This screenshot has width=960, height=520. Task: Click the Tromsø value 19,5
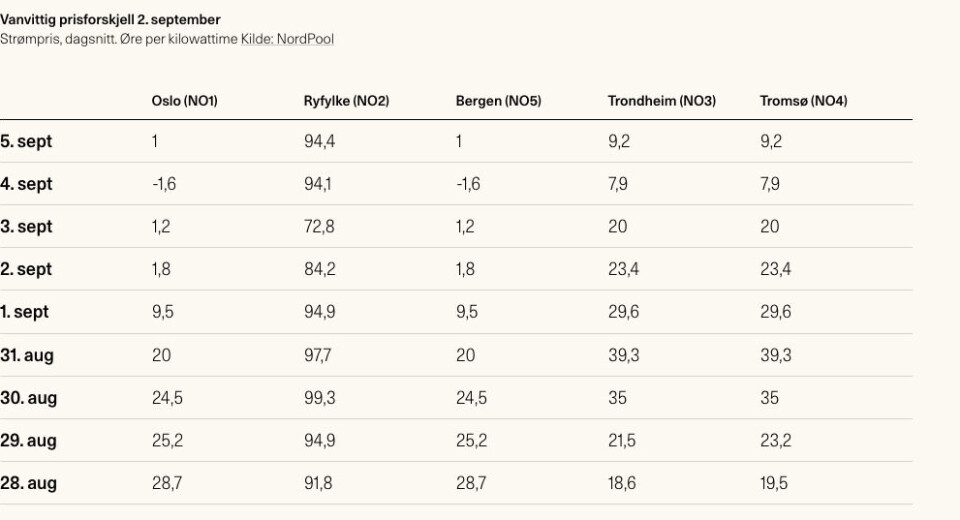click(773, 483)
